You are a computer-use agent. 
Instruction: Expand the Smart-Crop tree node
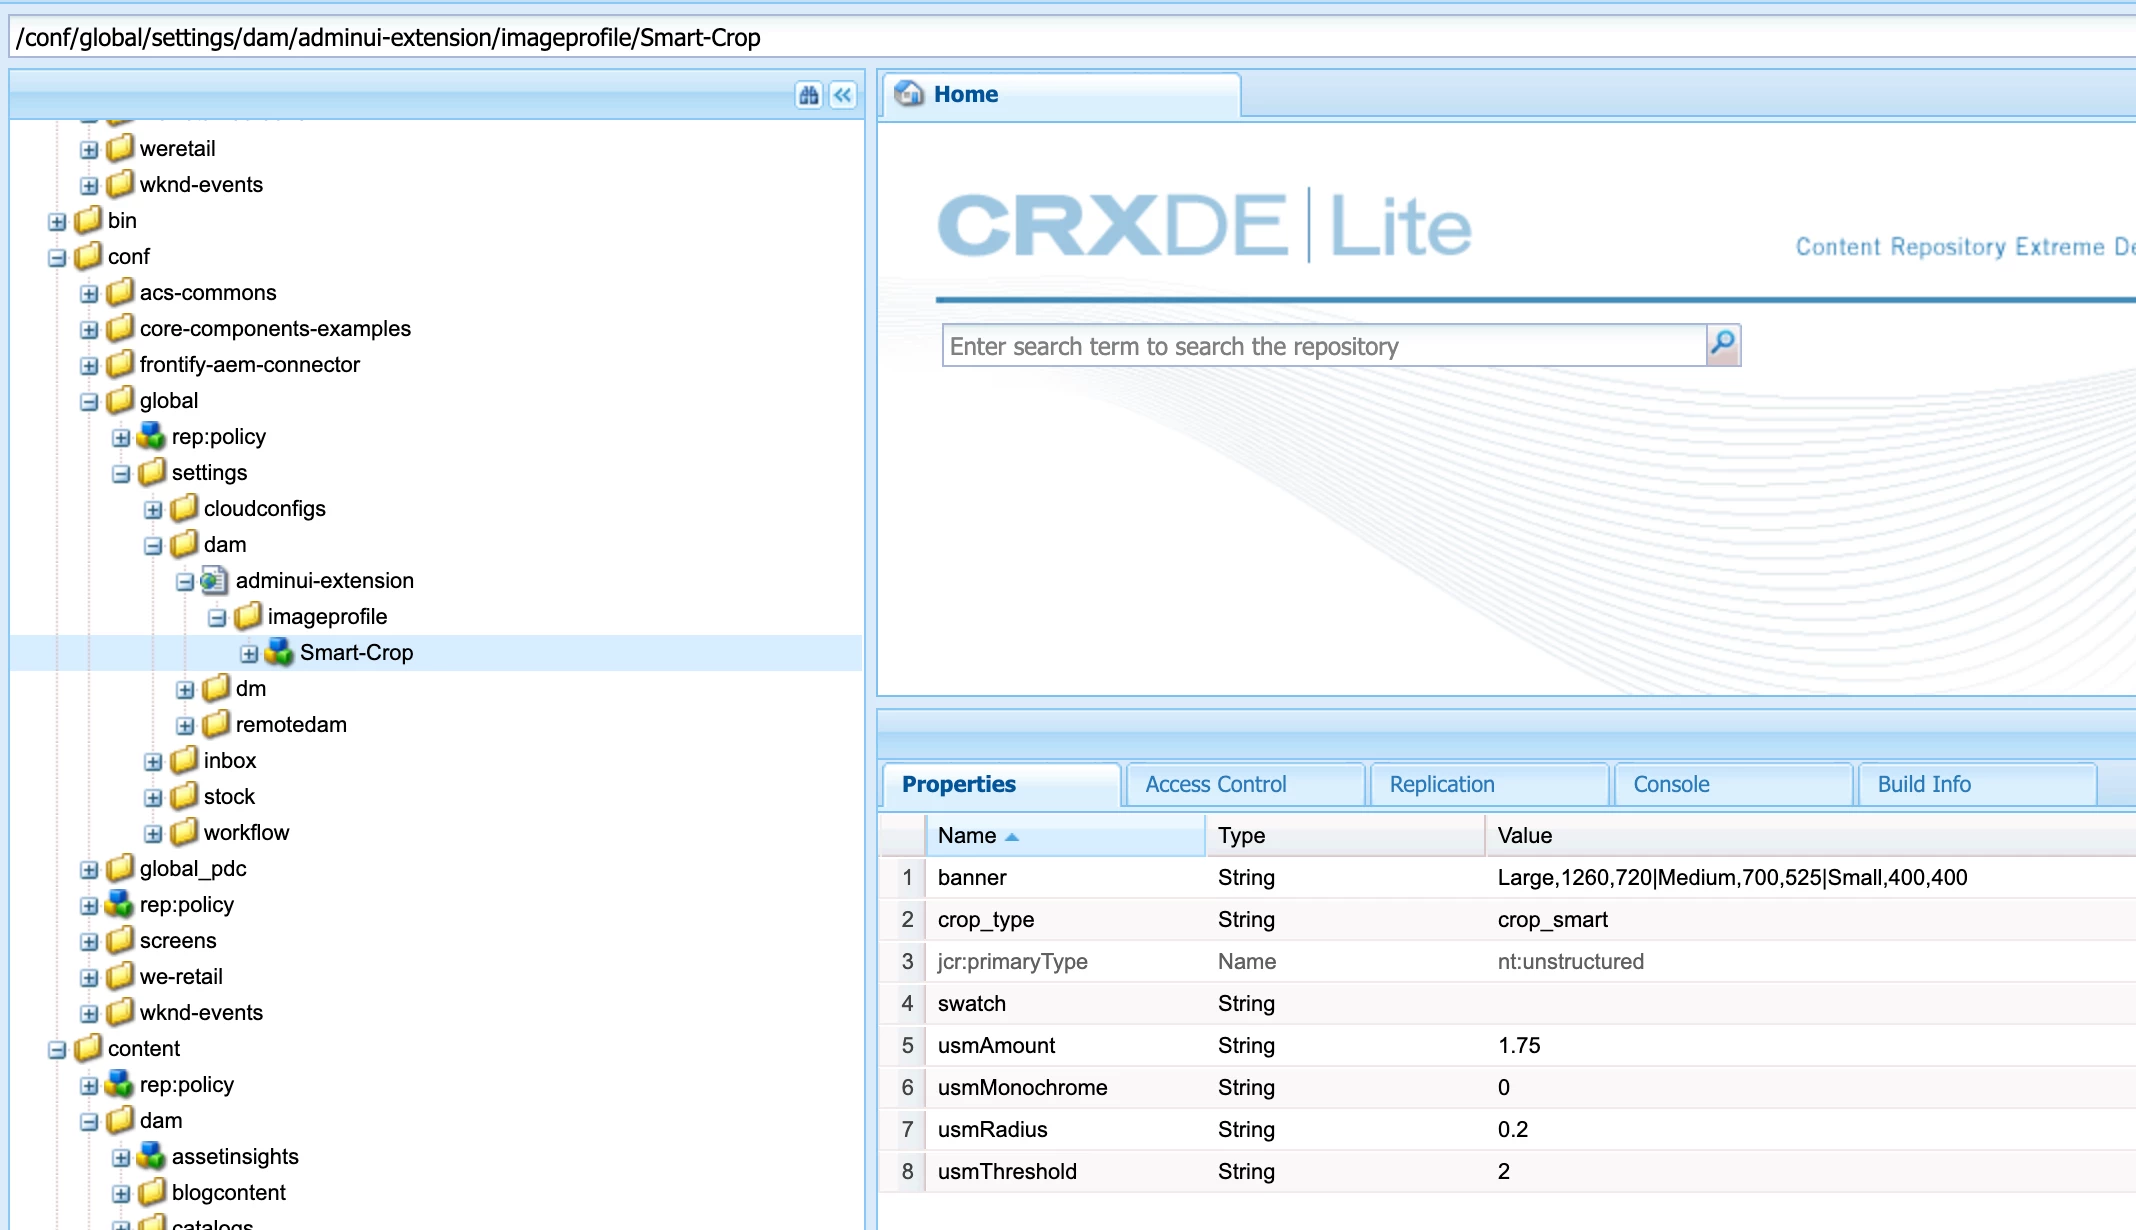click(249, 654)
